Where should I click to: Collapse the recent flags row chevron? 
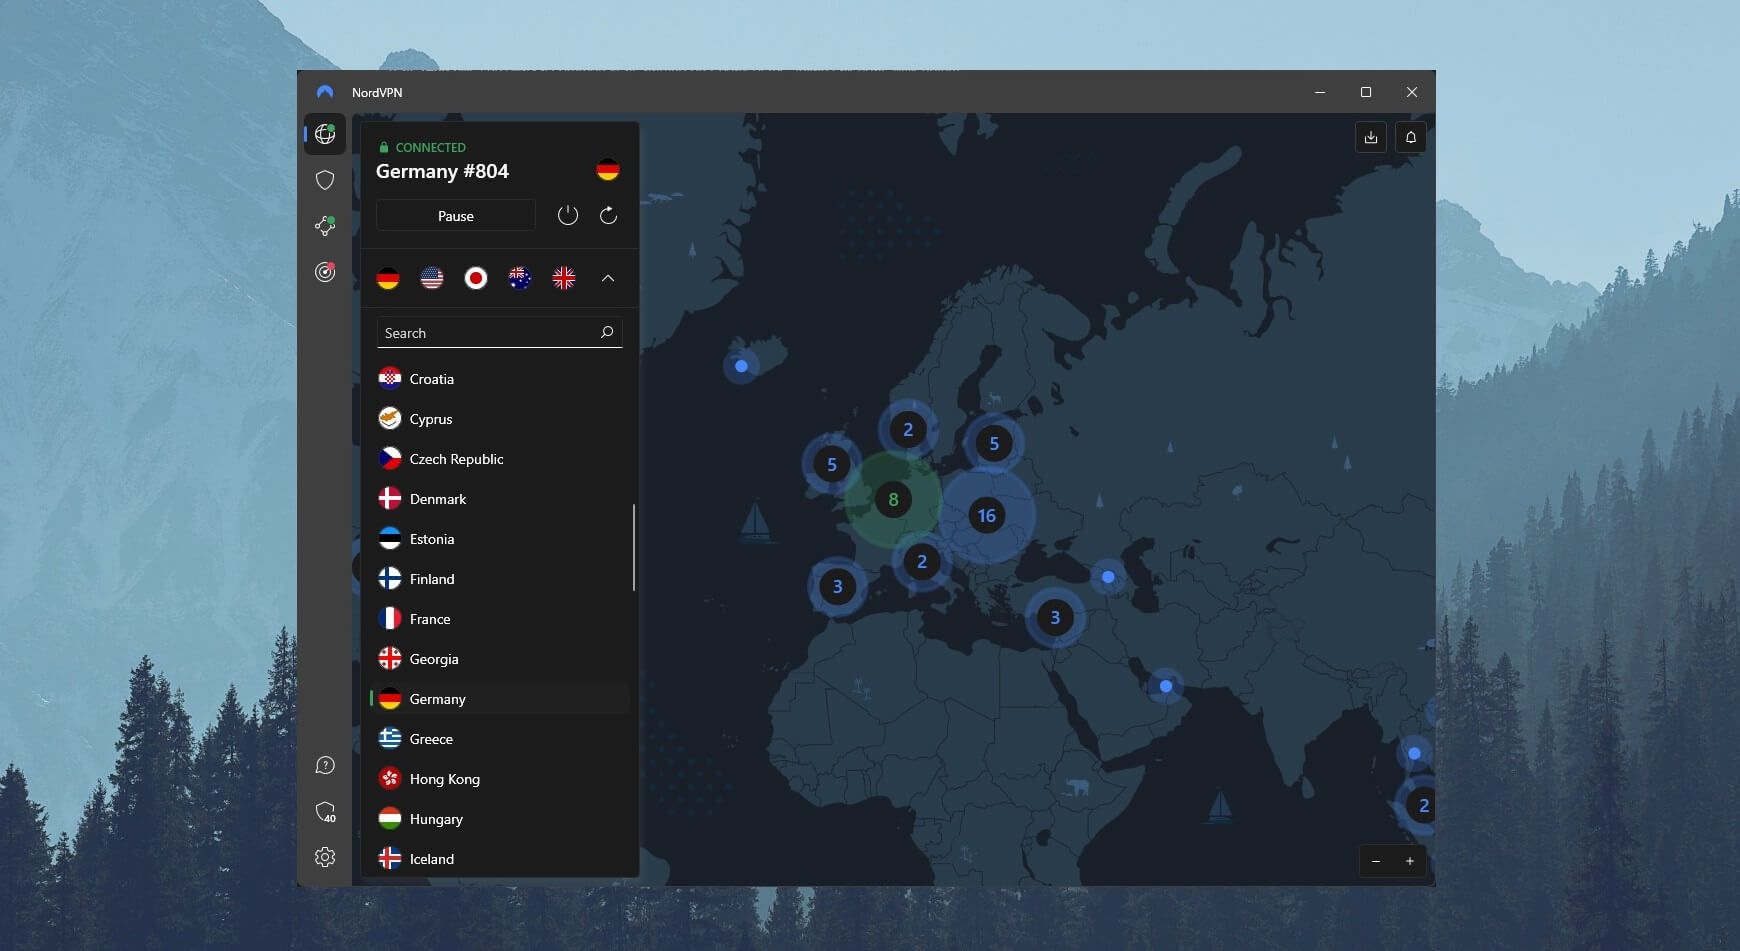coord(608,278)
